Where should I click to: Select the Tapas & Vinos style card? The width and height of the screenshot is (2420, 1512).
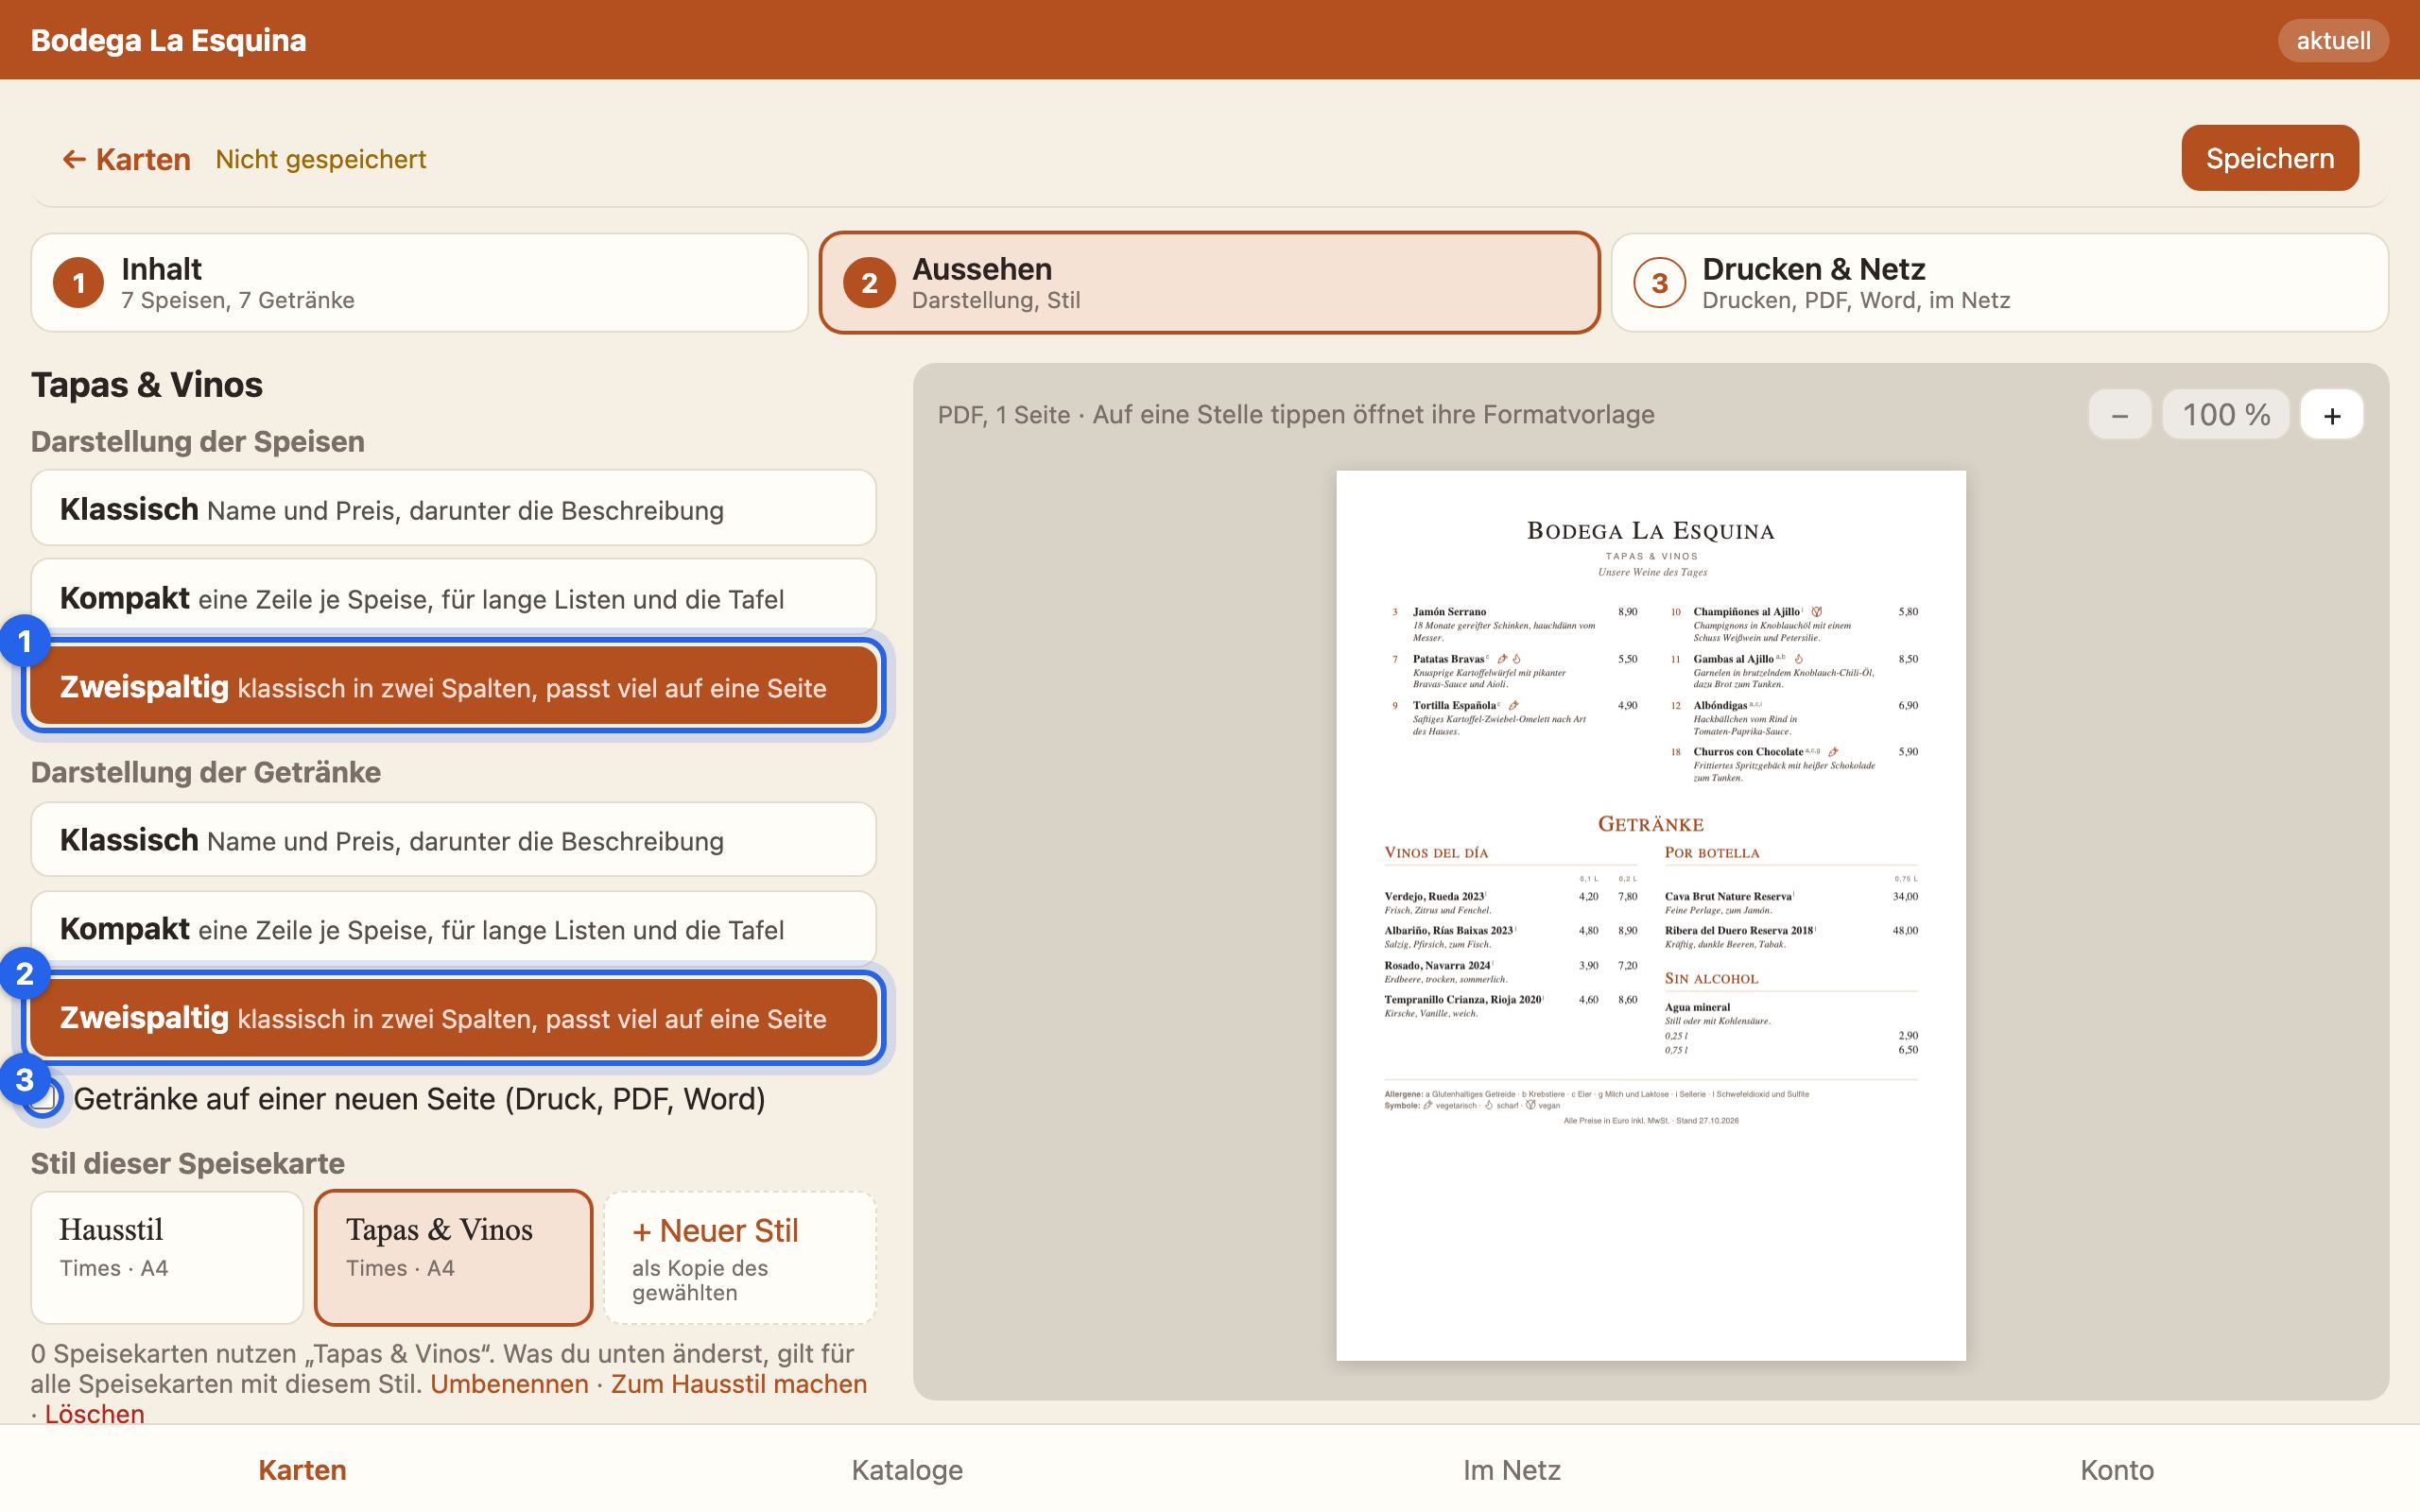point(453,1257)
